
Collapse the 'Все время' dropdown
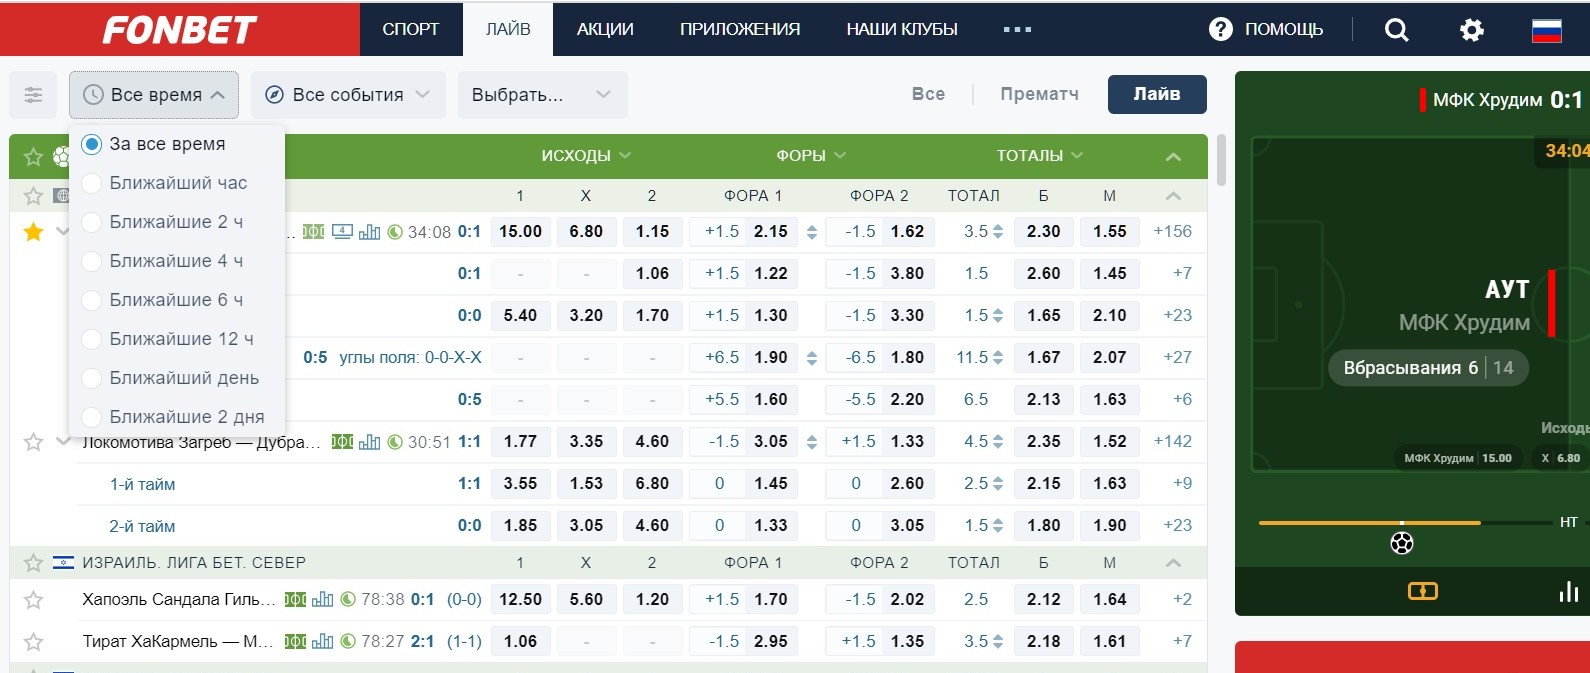[x=154, y=95]
